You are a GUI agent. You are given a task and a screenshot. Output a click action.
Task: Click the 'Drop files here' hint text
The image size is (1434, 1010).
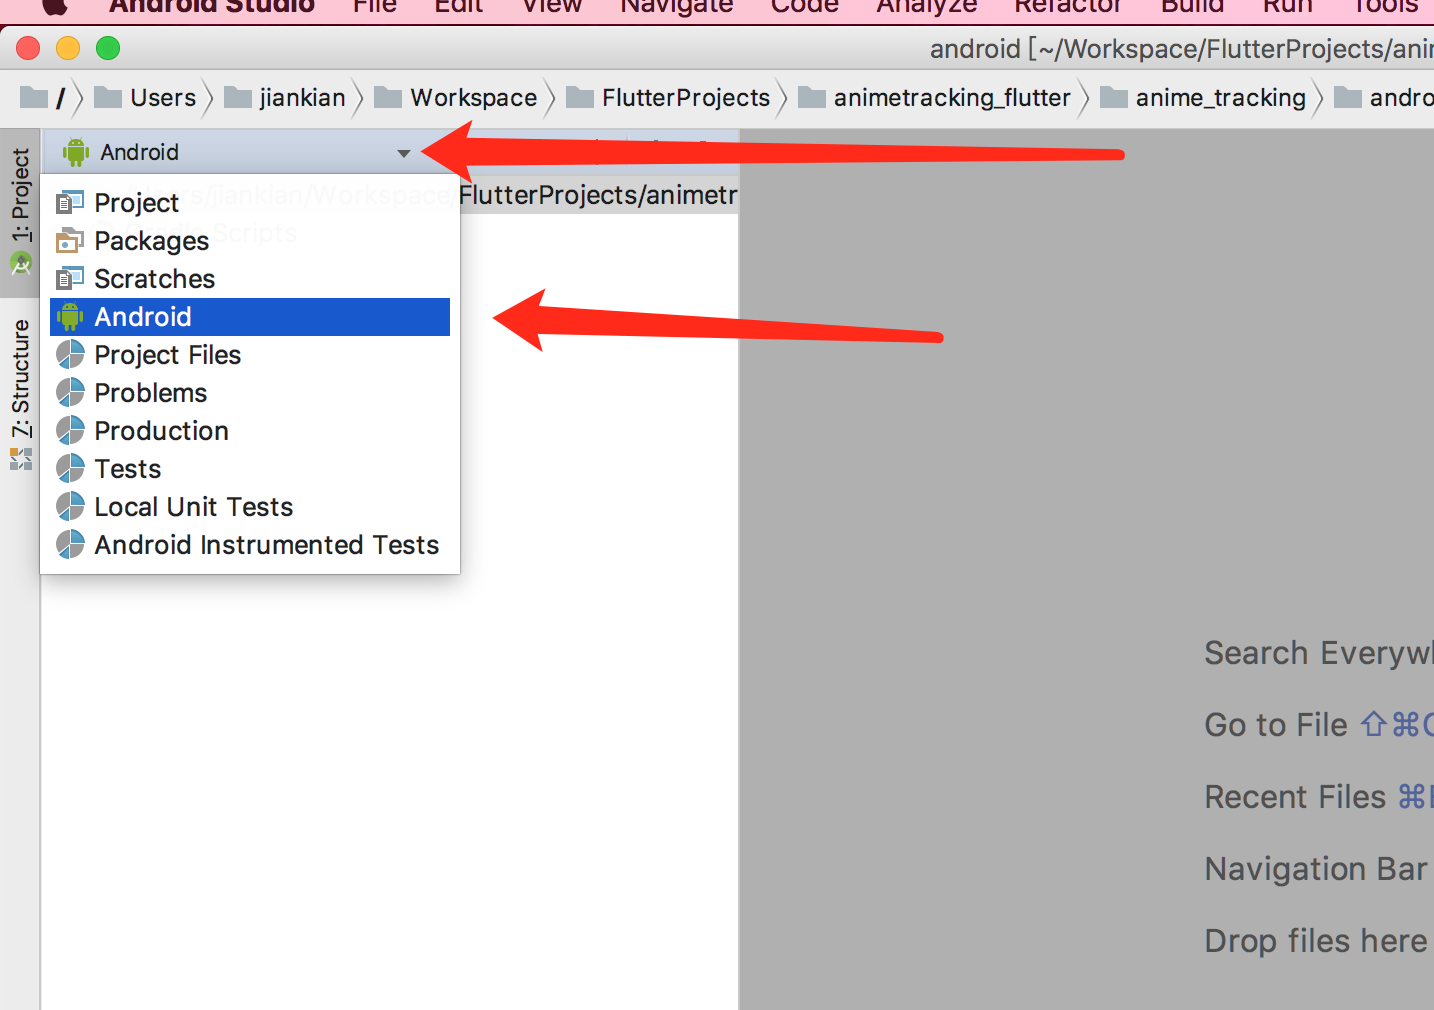[x=1316, y=941]
